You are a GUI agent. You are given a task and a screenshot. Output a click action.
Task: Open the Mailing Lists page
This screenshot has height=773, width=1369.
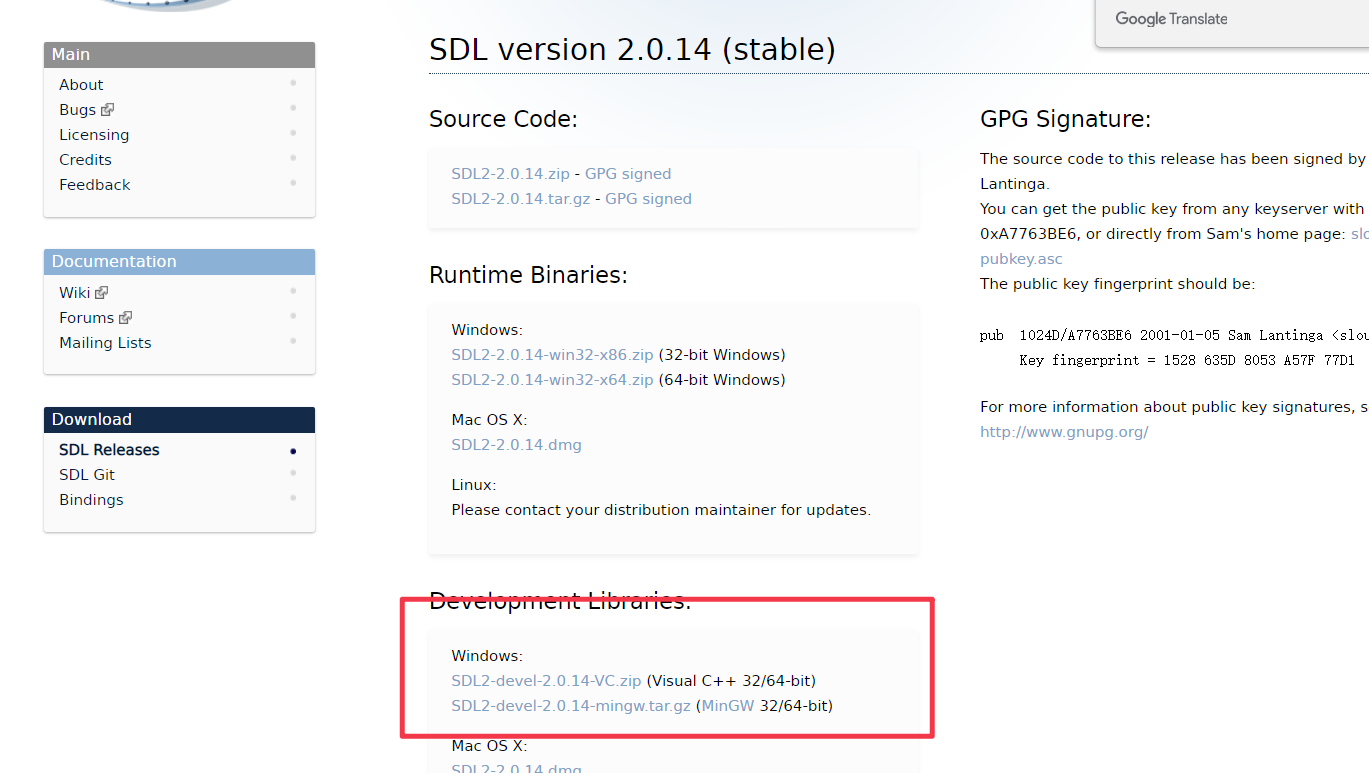click(105, 342)
